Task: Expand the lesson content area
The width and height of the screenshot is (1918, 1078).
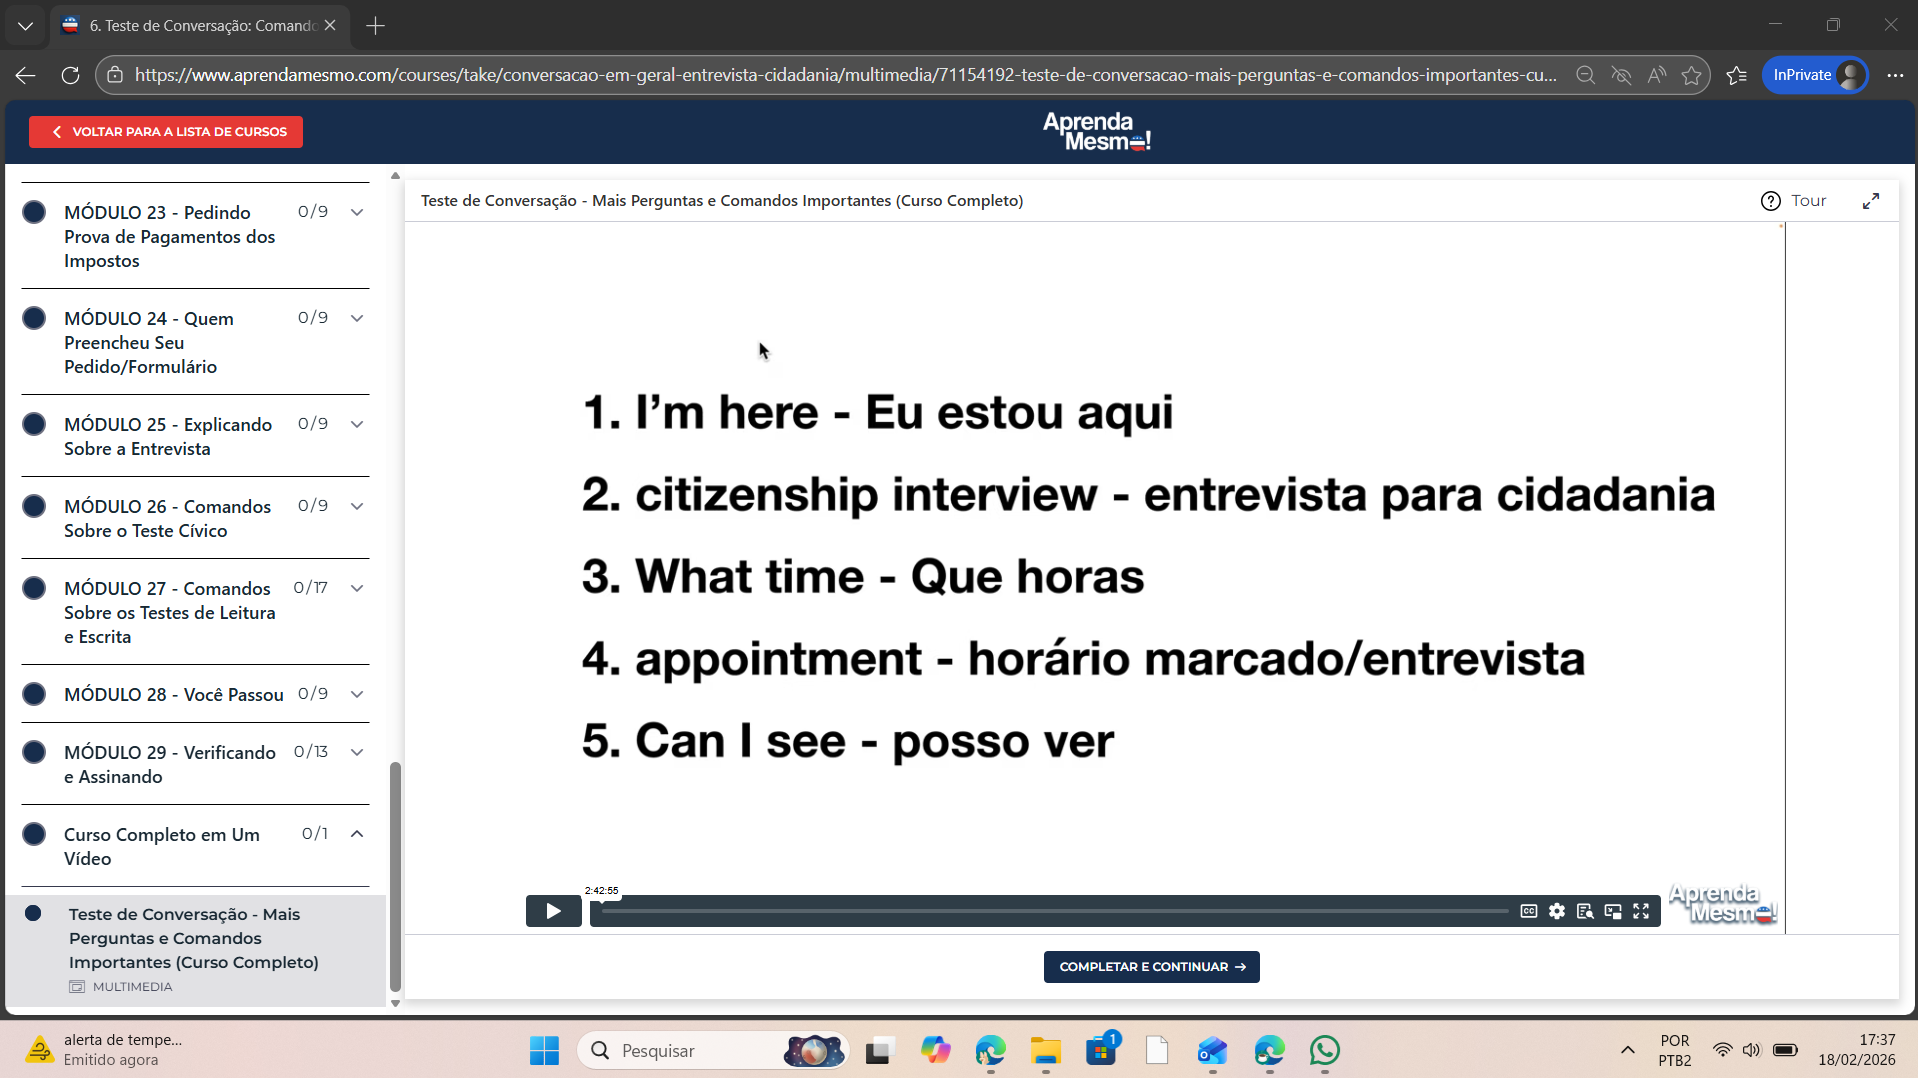Action: [x=1870, y=201]
